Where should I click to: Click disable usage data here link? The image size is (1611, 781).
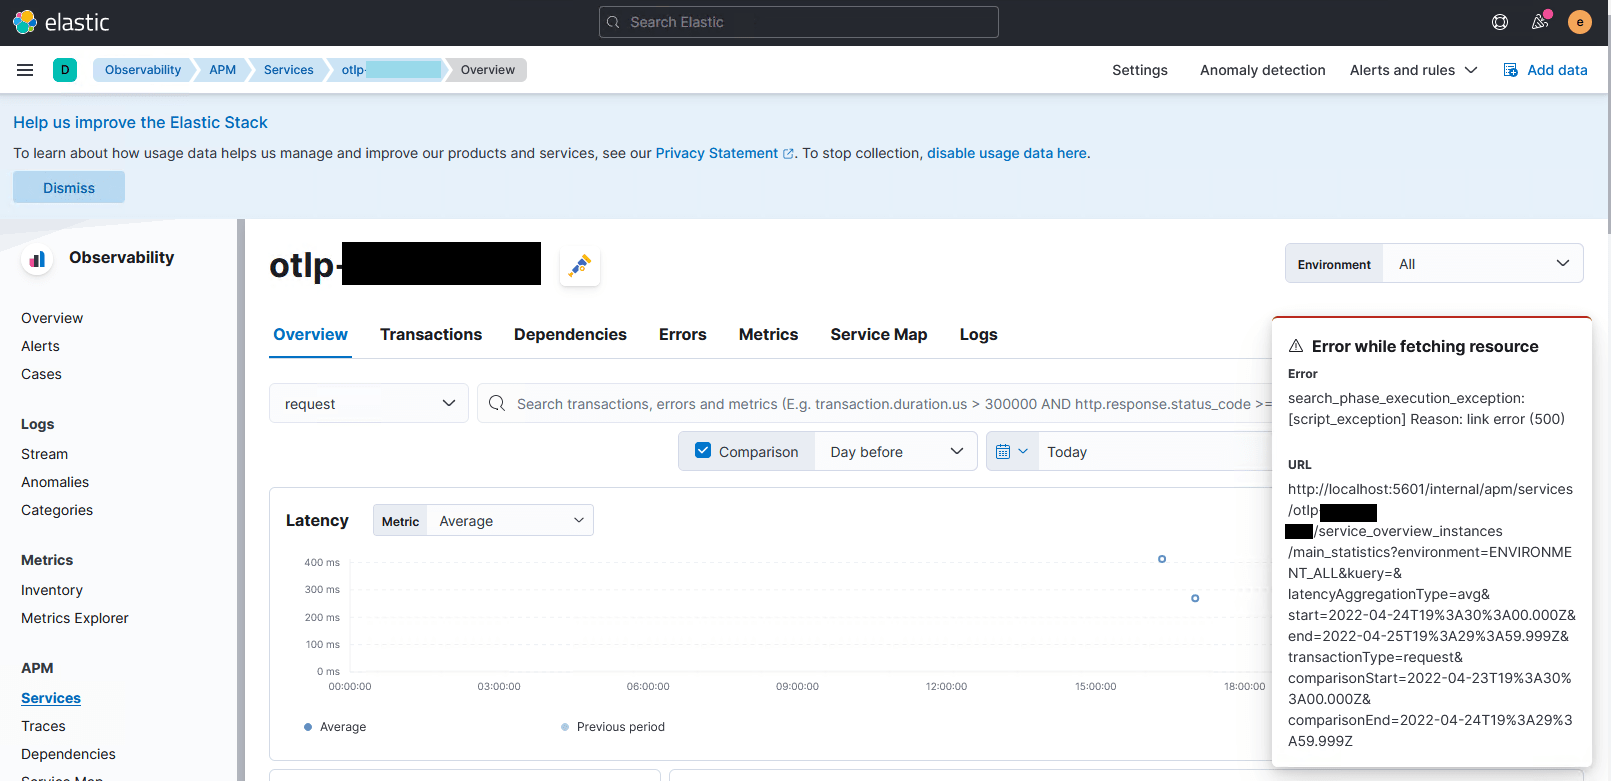1007,153
